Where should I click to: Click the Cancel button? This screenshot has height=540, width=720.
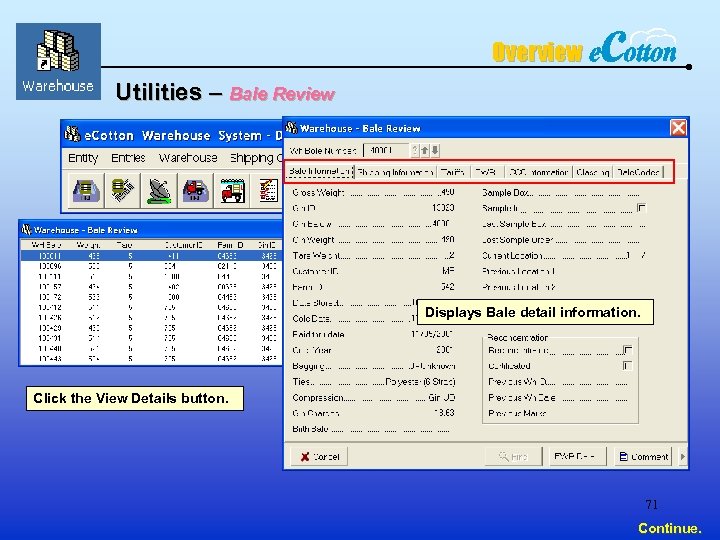tap(319, 456)
